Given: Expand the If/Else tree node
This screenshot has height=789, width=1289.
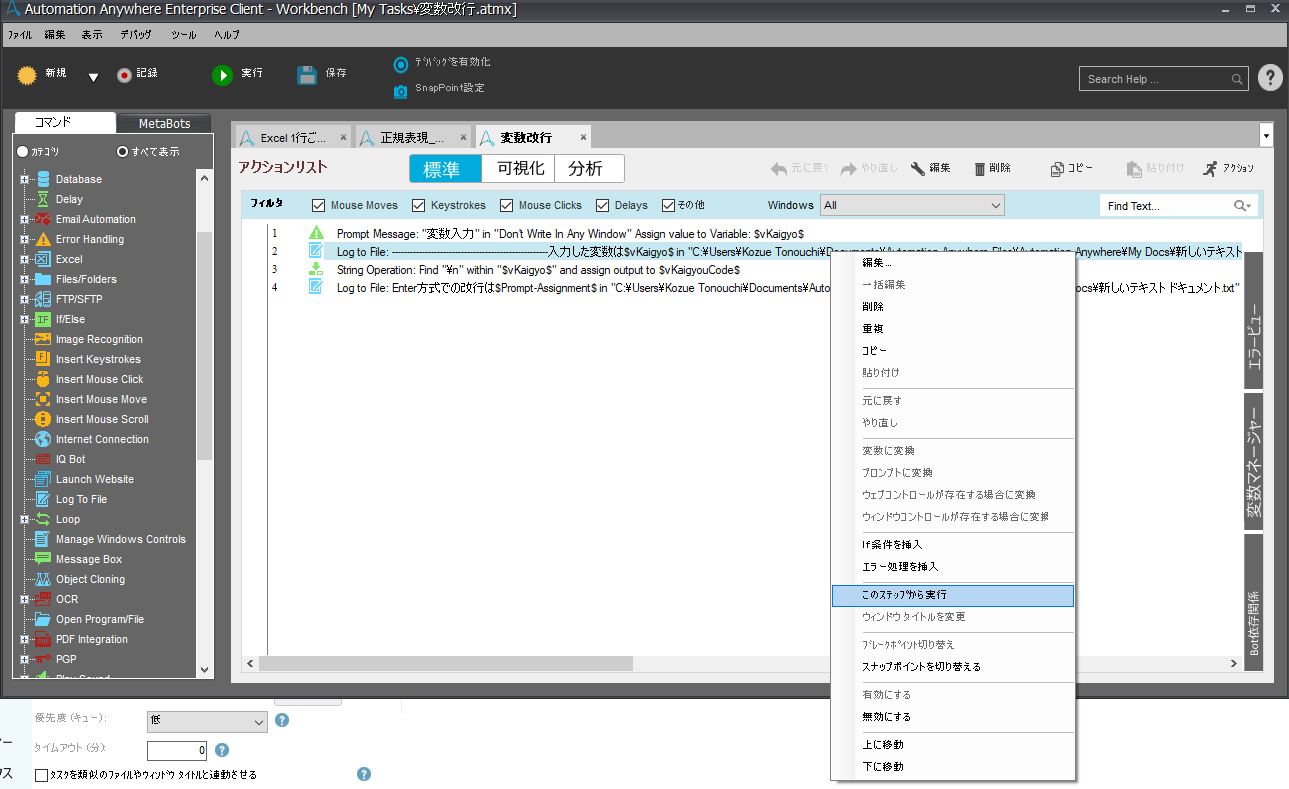Looking at the screenshot, I should (24, 319).
